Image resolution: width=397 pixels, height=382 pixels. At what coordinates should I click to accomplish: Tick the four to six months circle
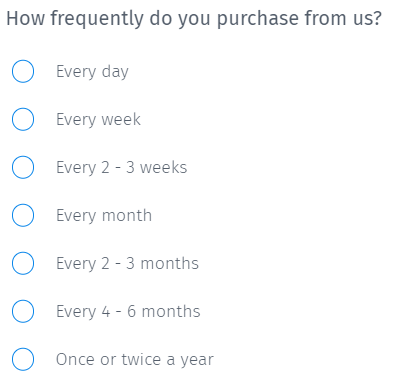23,311
